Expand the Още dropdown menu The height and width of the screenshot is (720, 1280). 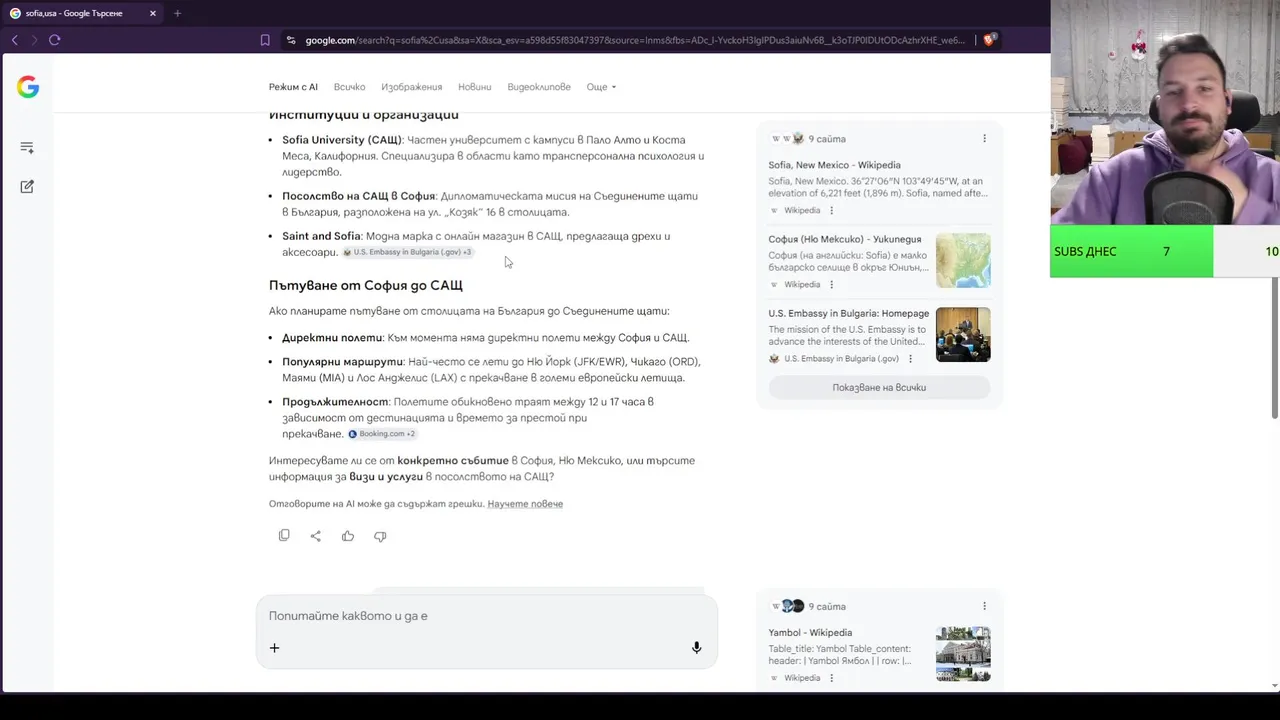pos(601,87)
